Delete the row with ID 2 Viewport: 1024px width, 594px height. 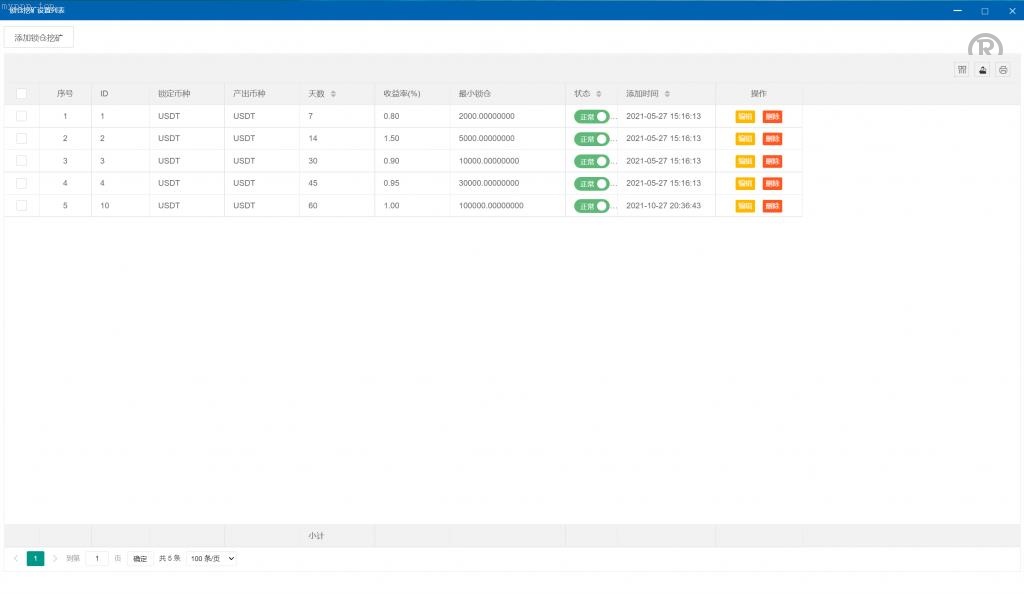772,139
